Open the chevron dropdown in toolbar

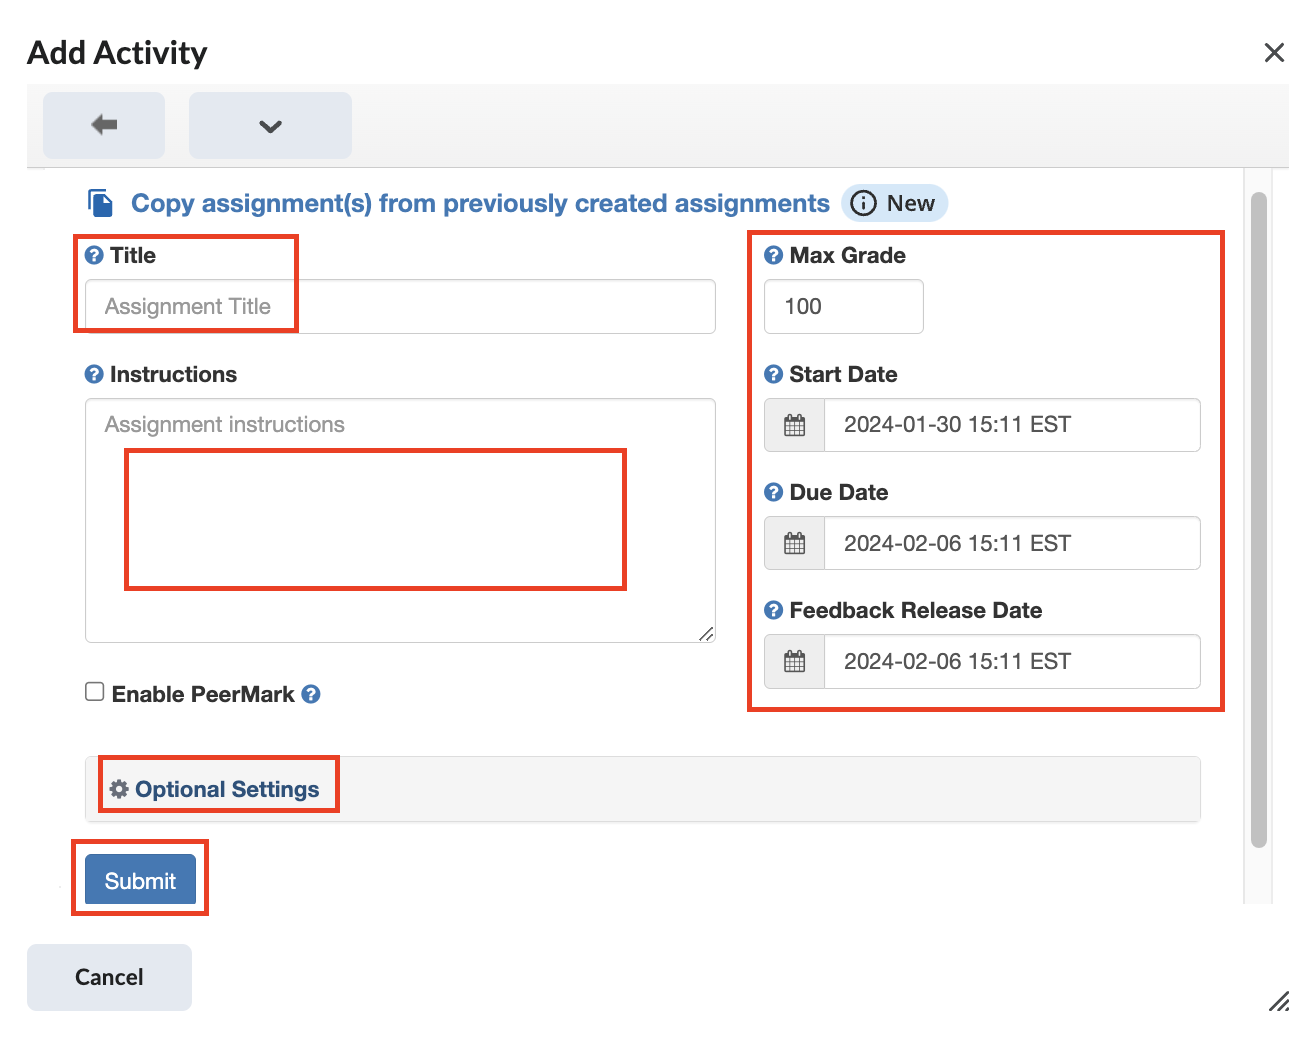[x=270, y=126]
